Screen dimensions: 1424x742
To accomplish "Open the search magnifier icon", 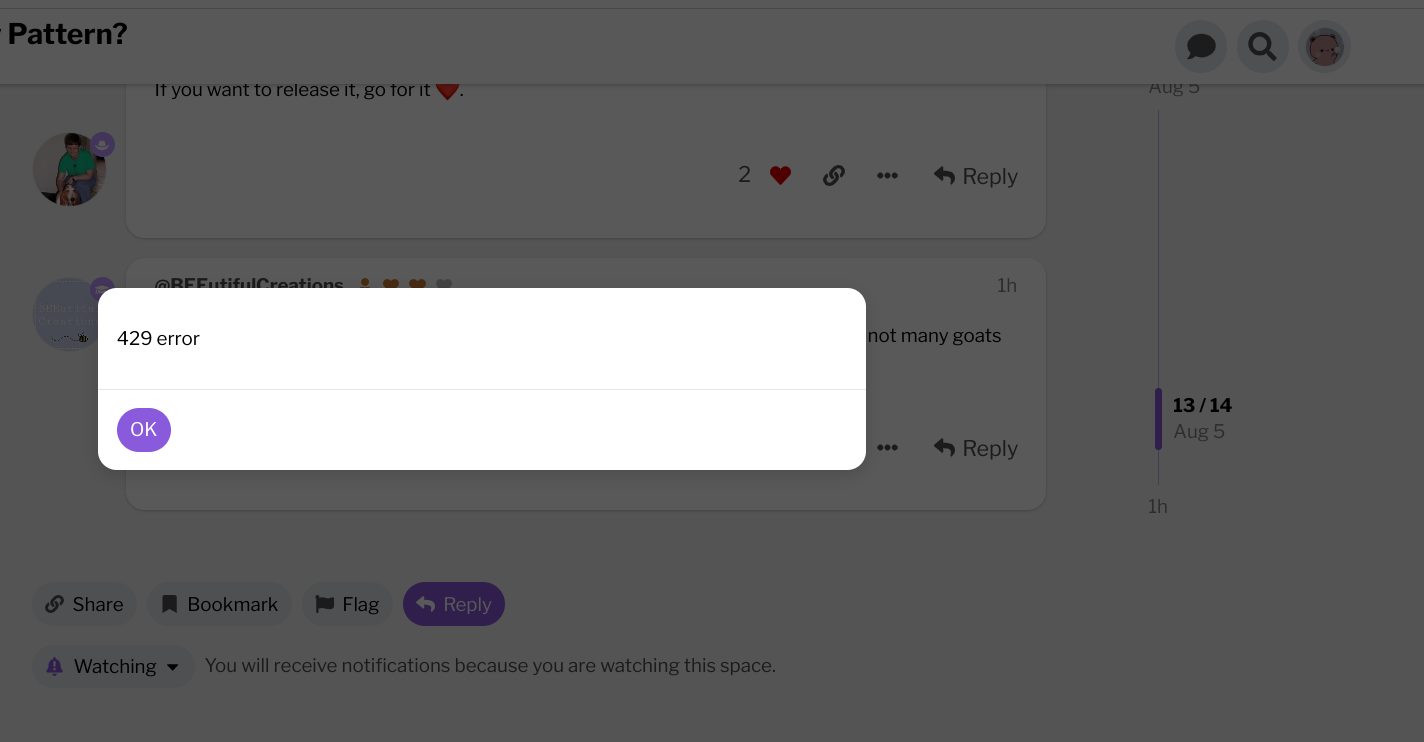I will pos(1263,47).
